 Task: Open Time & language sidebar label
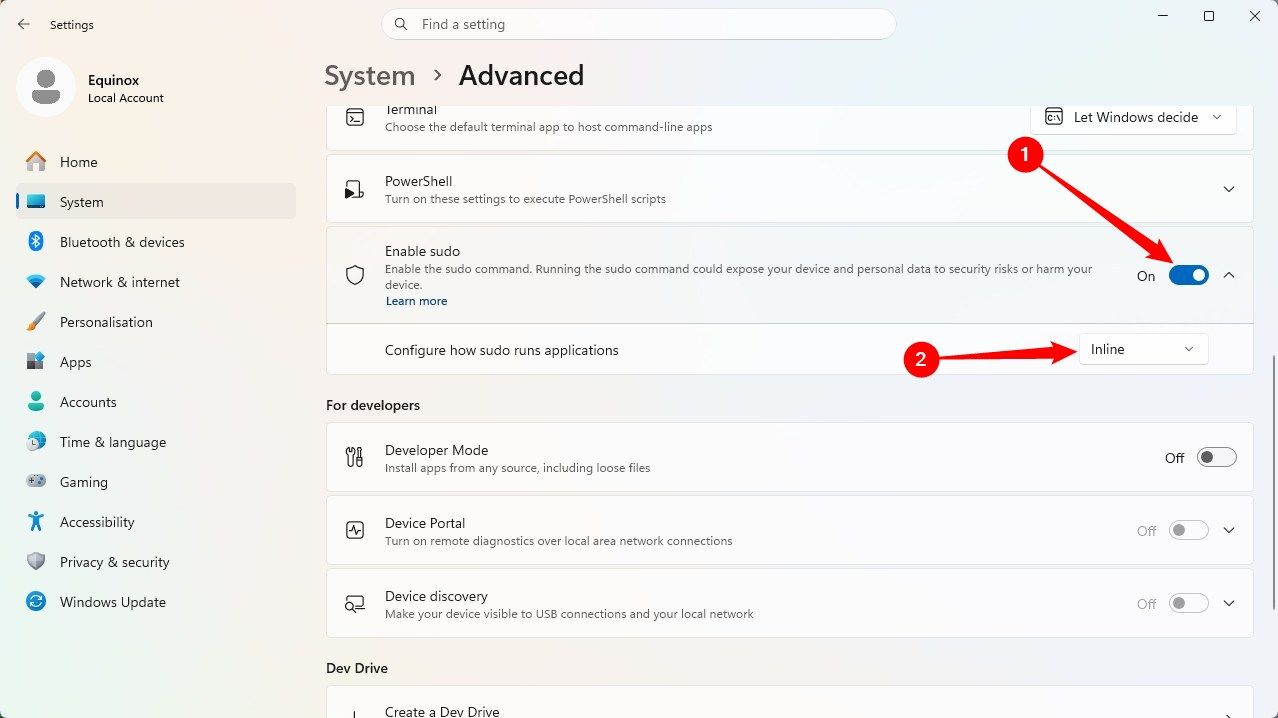pyautogui.click(x=113, y=442)
